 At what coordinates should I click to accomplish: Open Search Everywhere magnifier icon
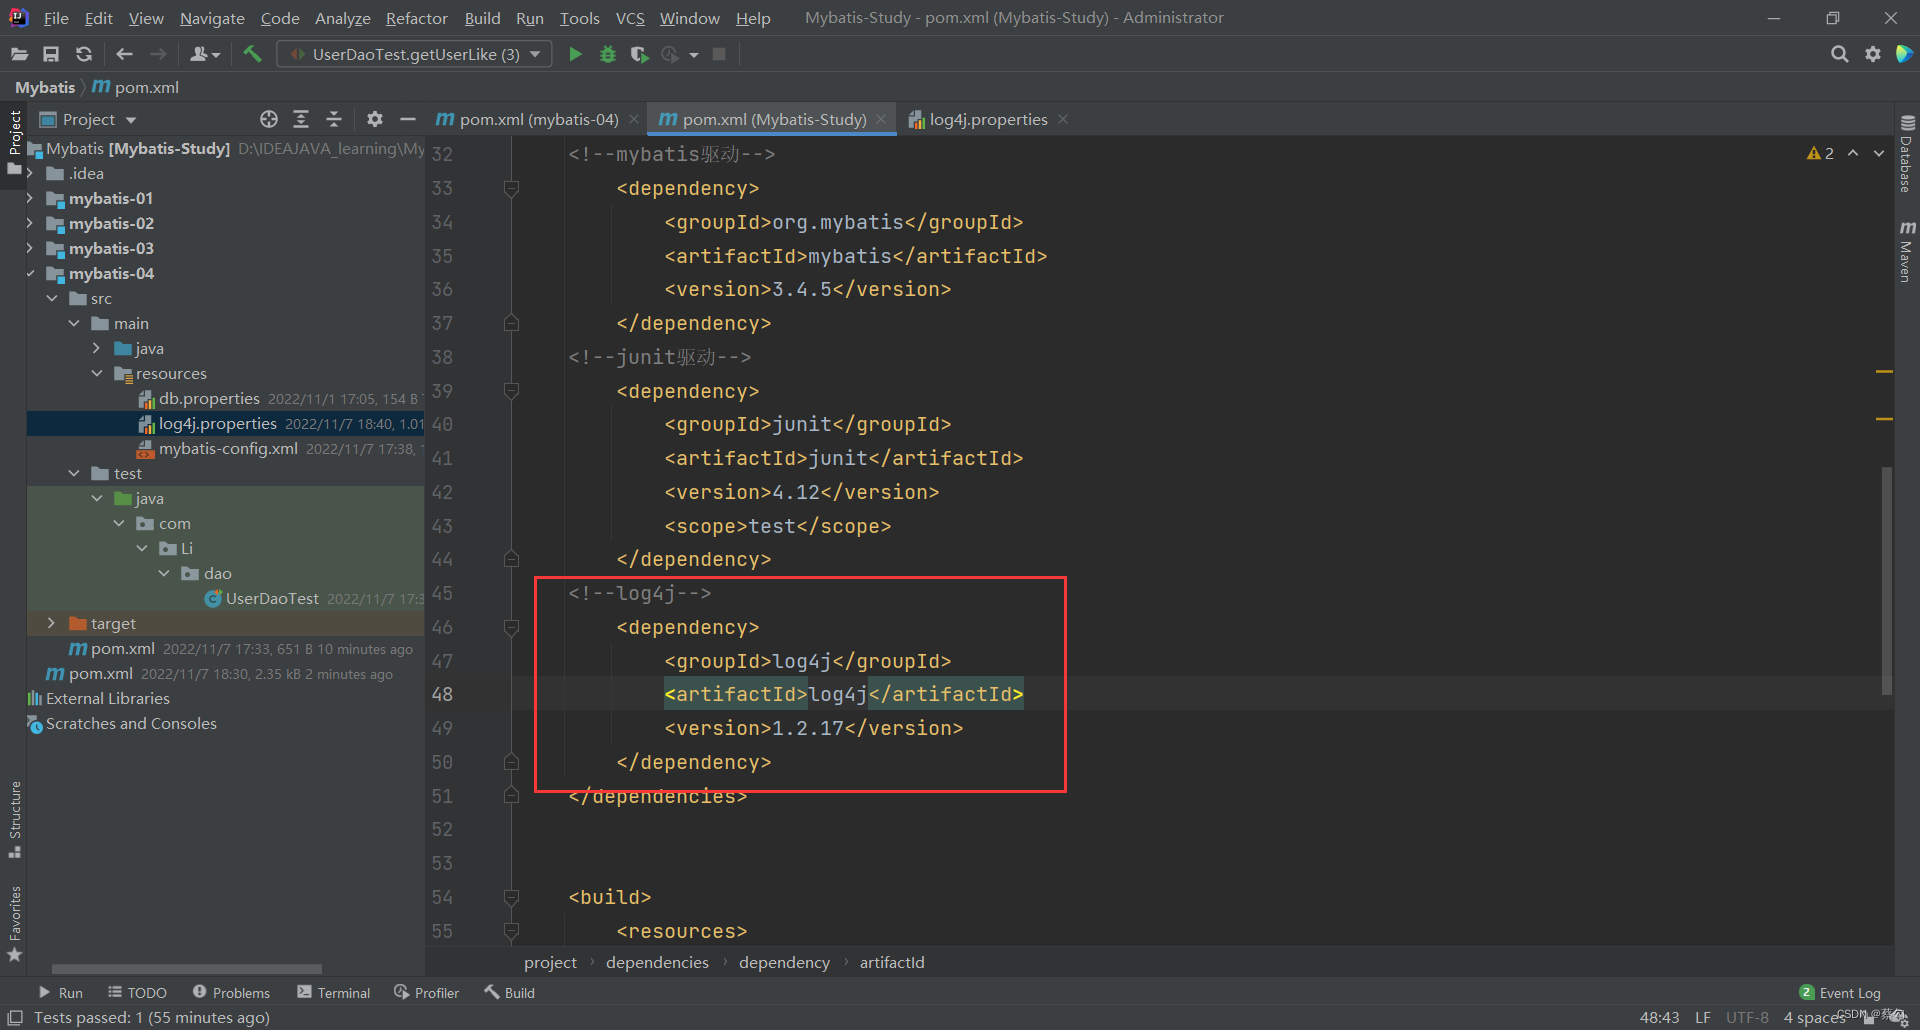click(x=1839, y=54)
